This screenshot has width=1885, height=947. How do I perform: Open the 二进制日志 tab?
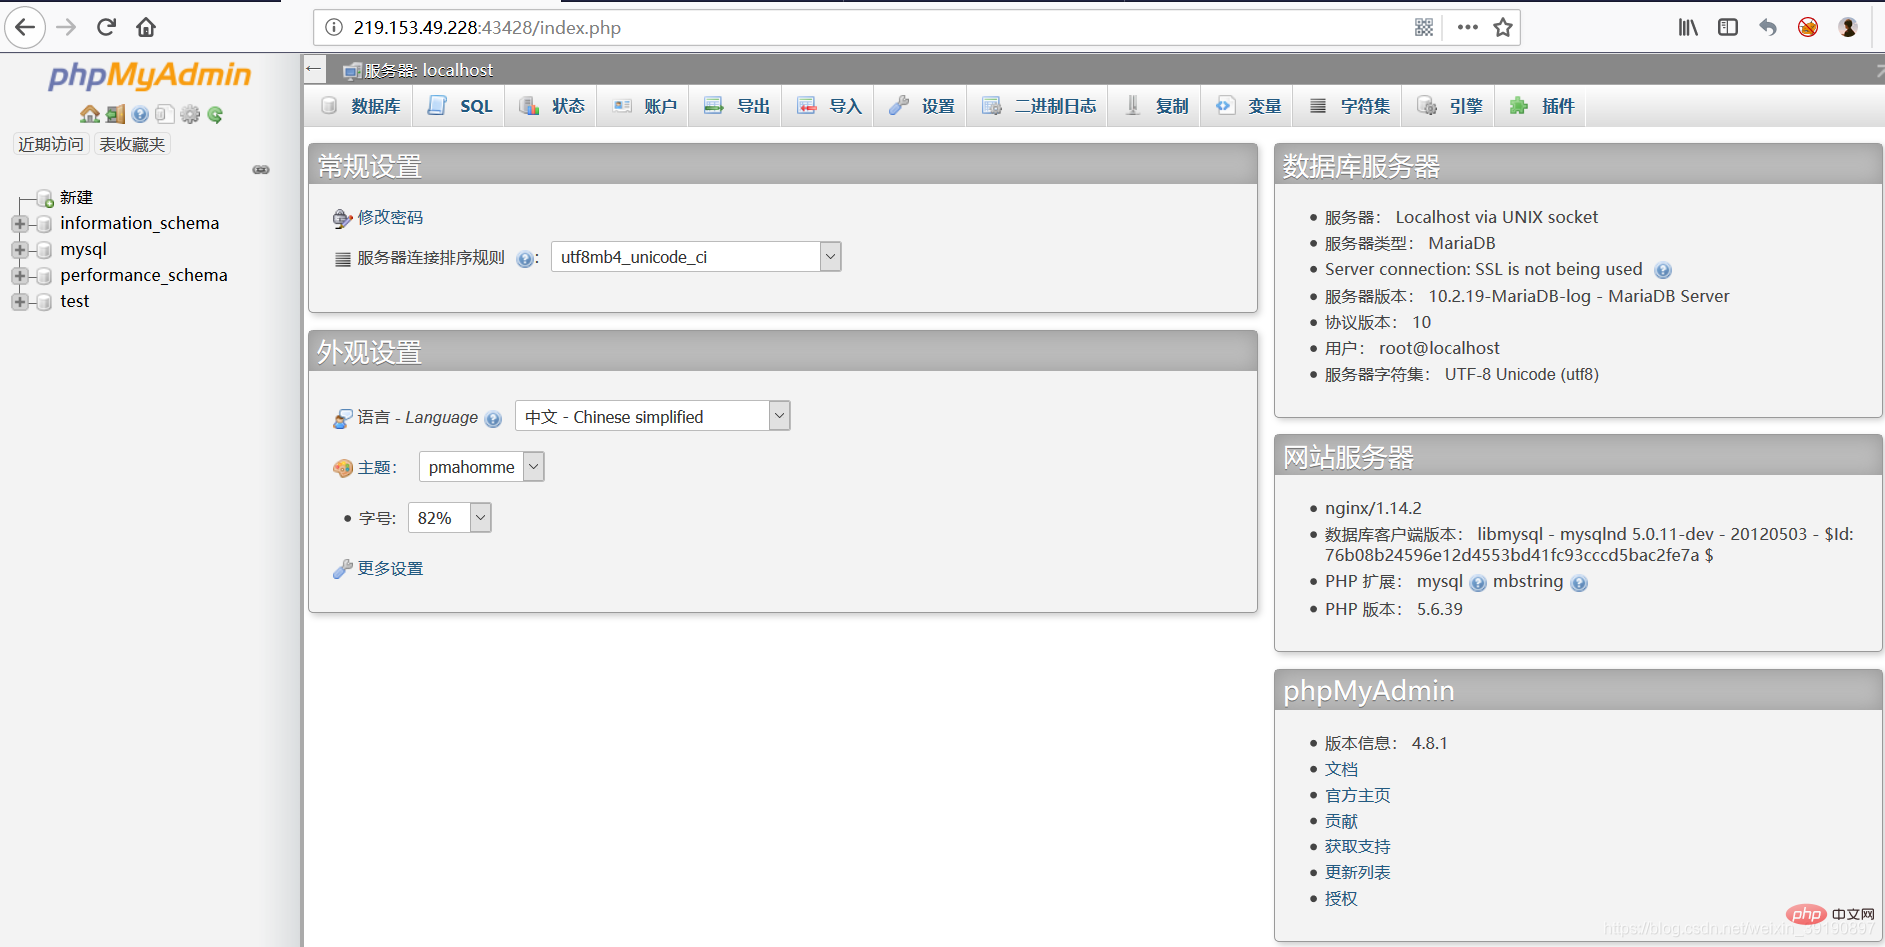(x=1038, y=106)
